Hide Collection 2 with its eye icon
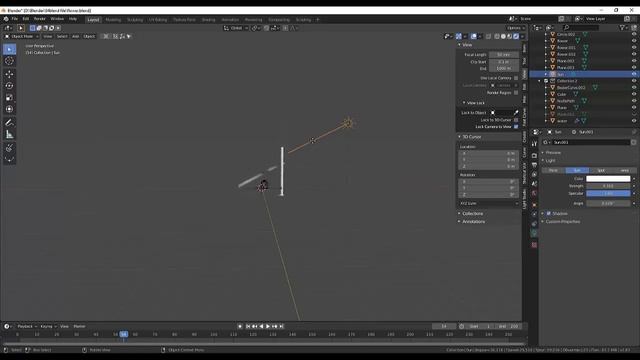Image resolution: width=640 pixels, height=360 pixels. click(x=634, y=81)
